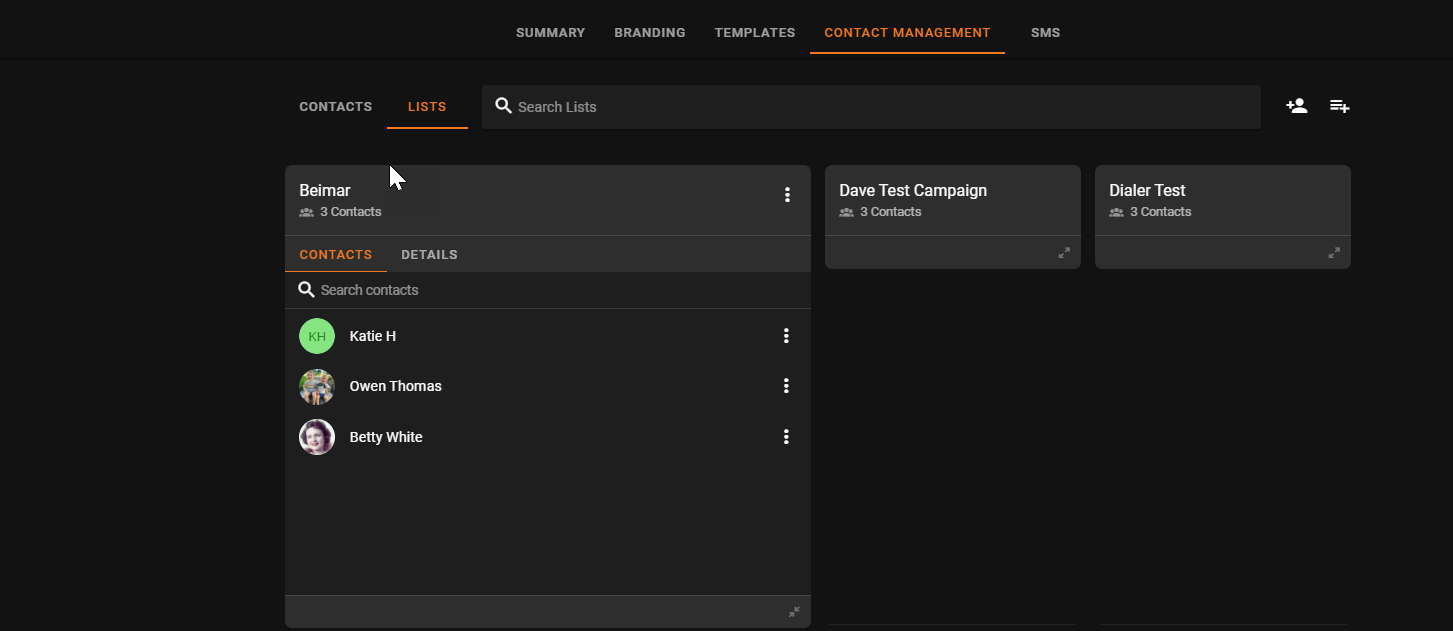Open Katie H contact options menu
1453x631 pixels.
point(786,336)
